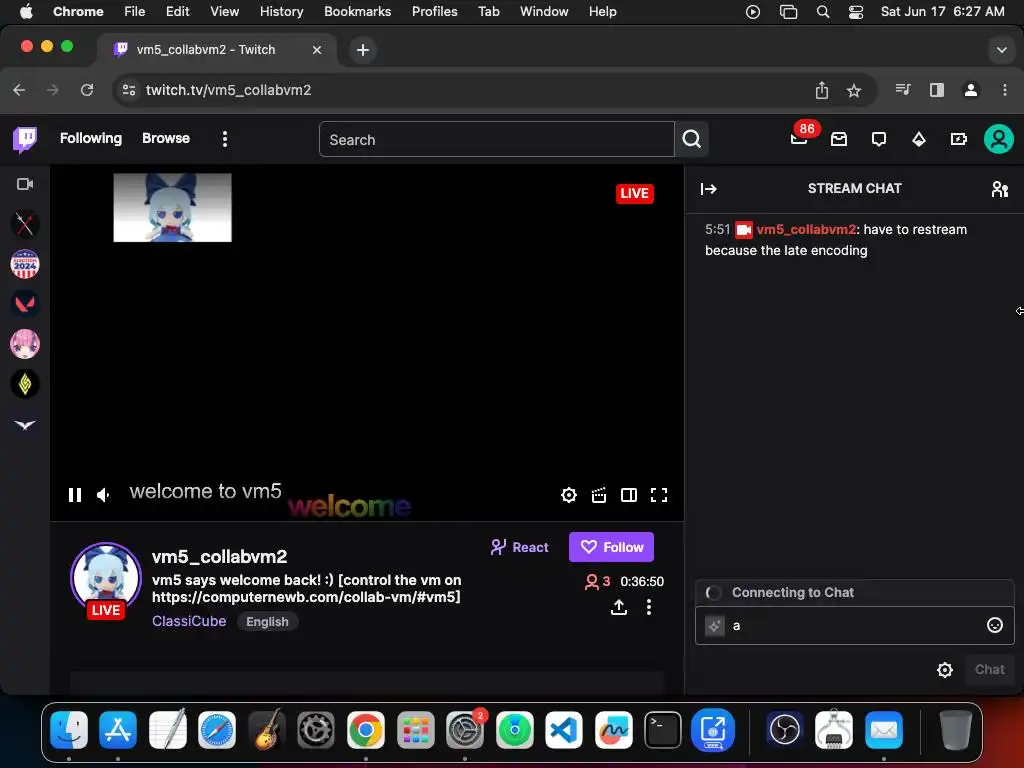Open the Valorant-logo channel in sidebar
Screen dimensions: 1024x768
coord(25,304)
